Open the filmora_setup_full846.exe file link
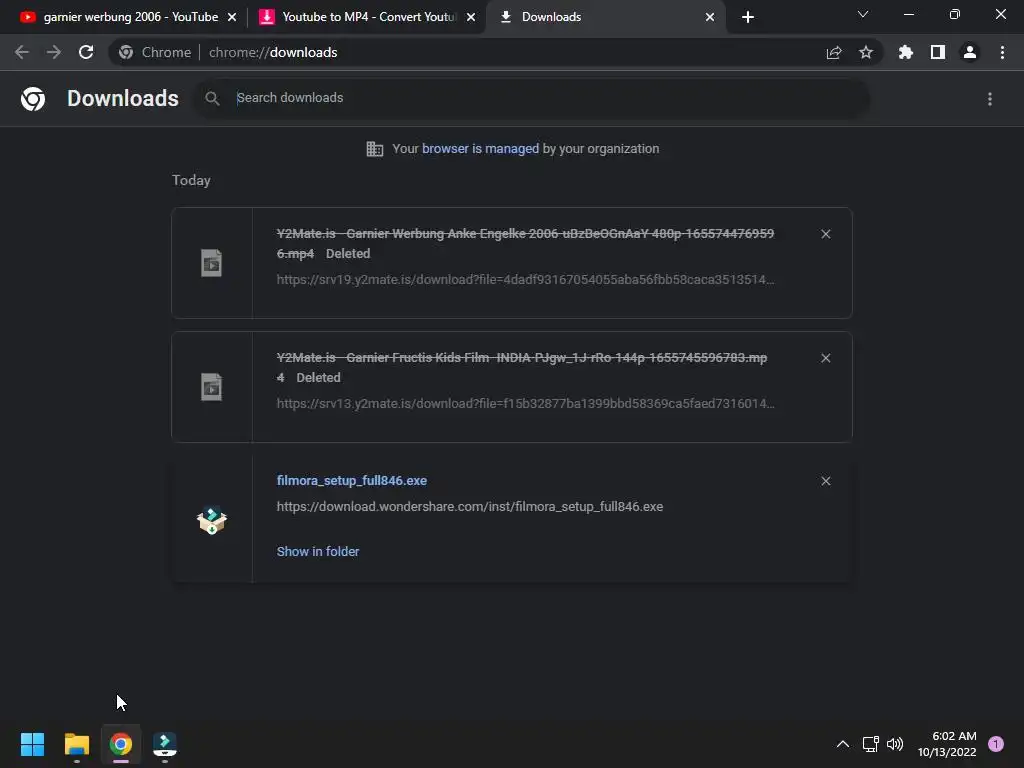 (351, 481)
